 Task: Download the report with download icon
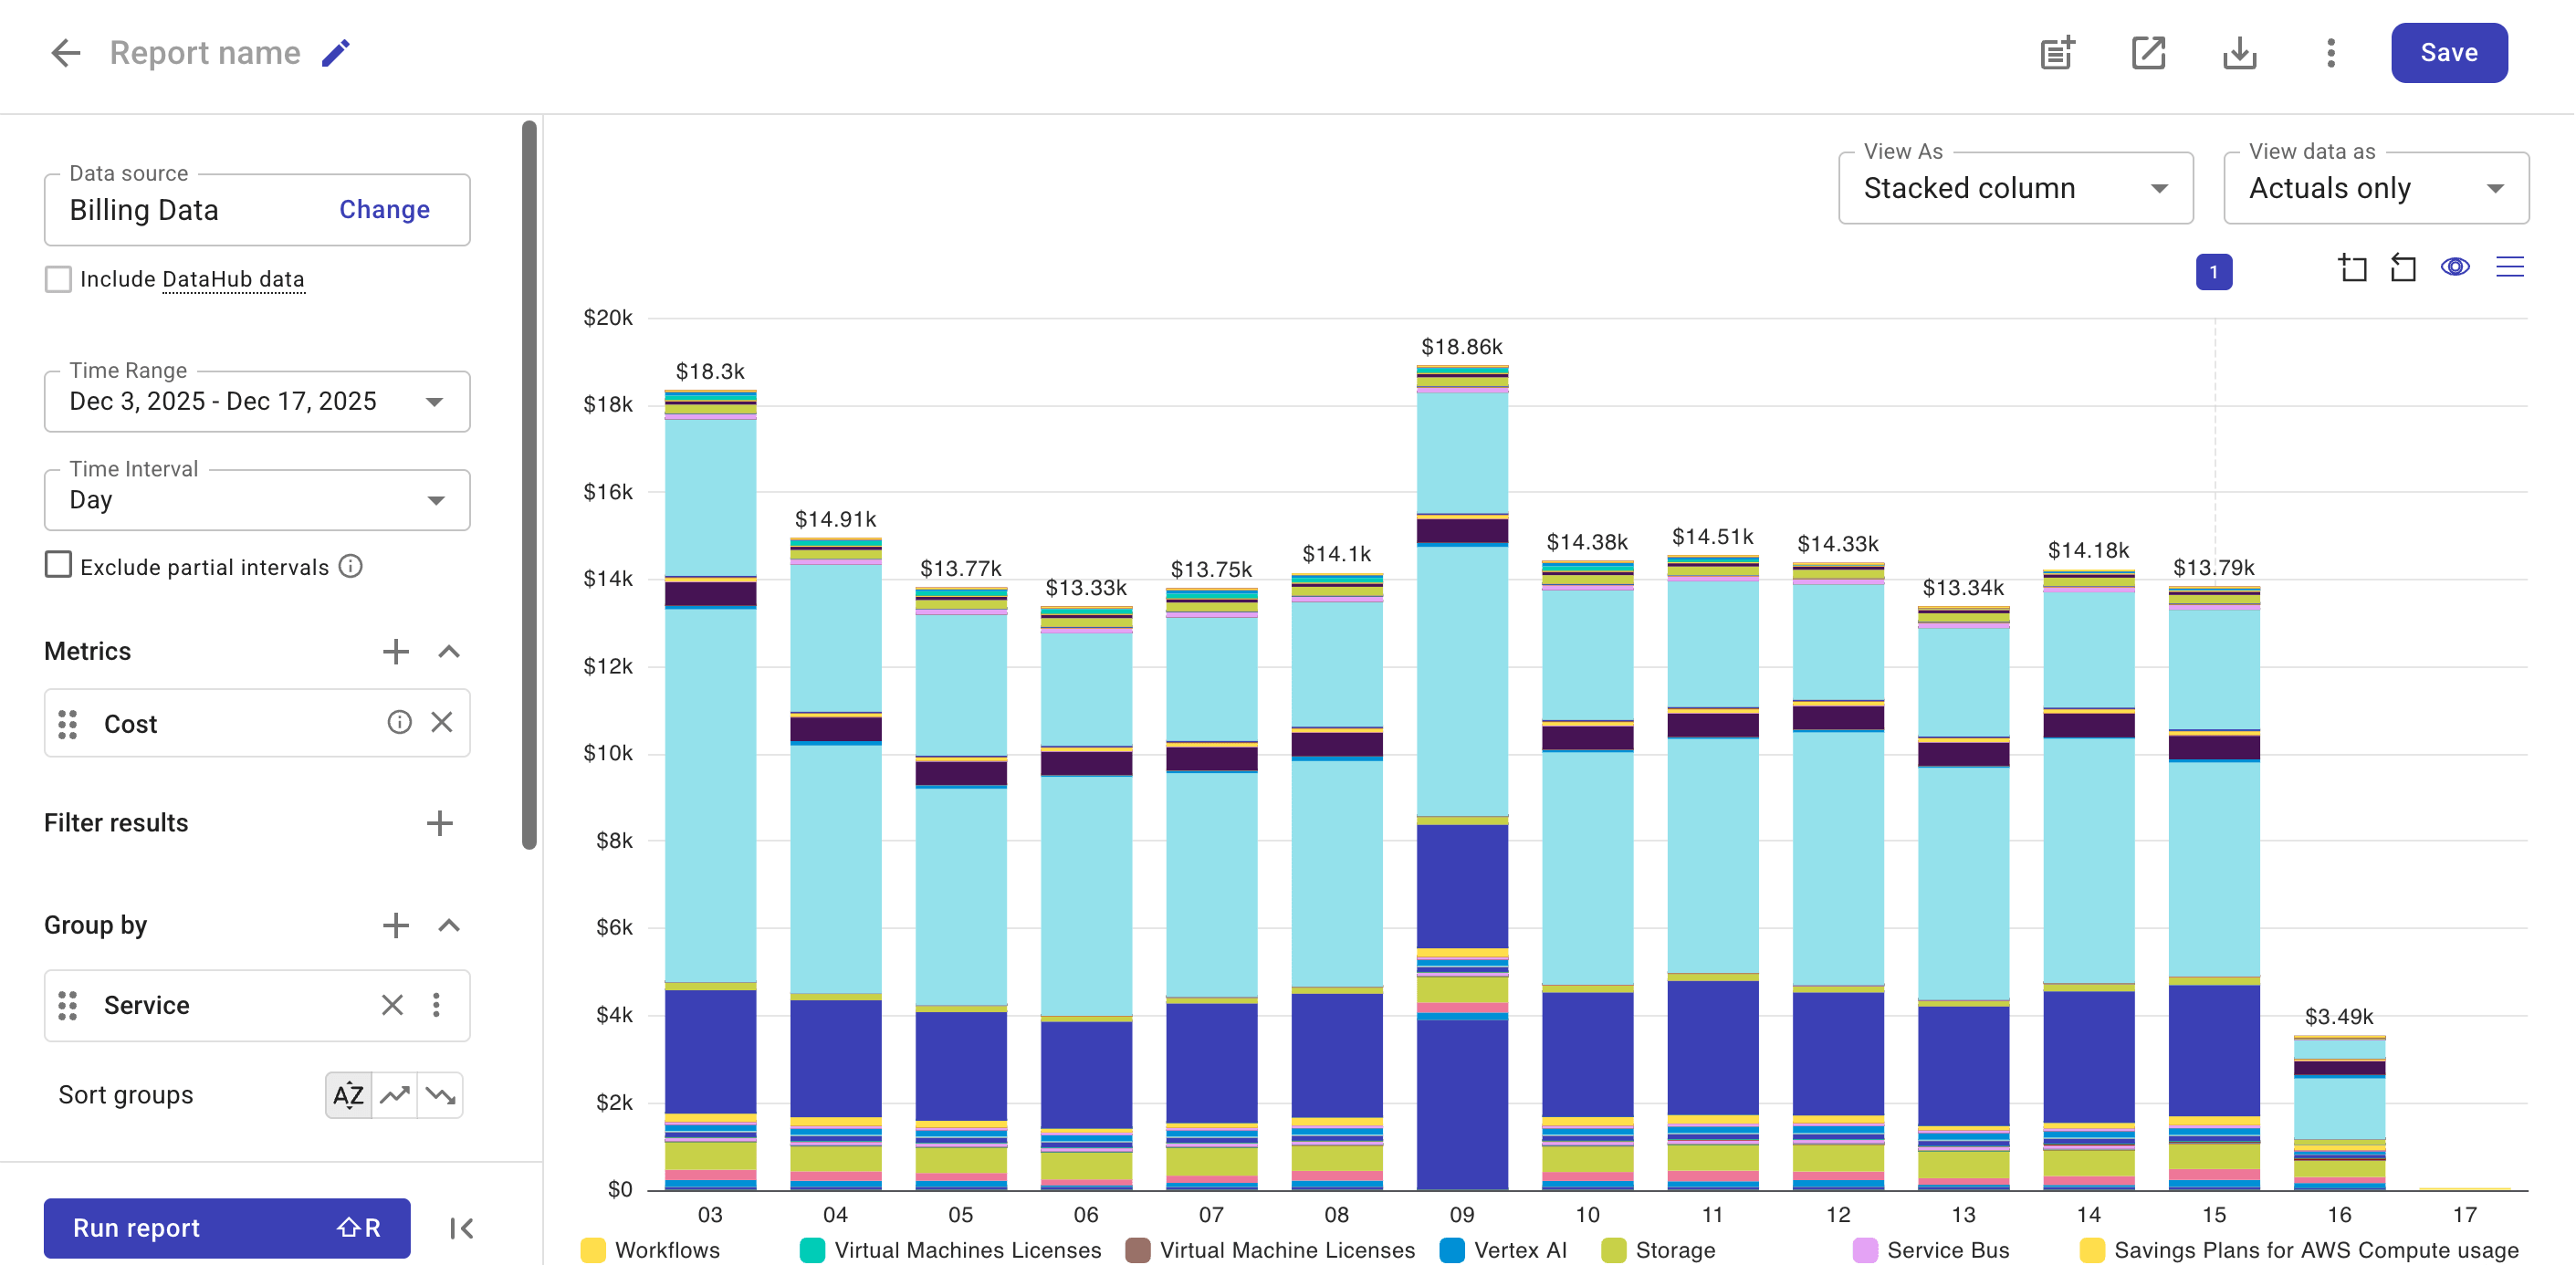(2239, 53)
